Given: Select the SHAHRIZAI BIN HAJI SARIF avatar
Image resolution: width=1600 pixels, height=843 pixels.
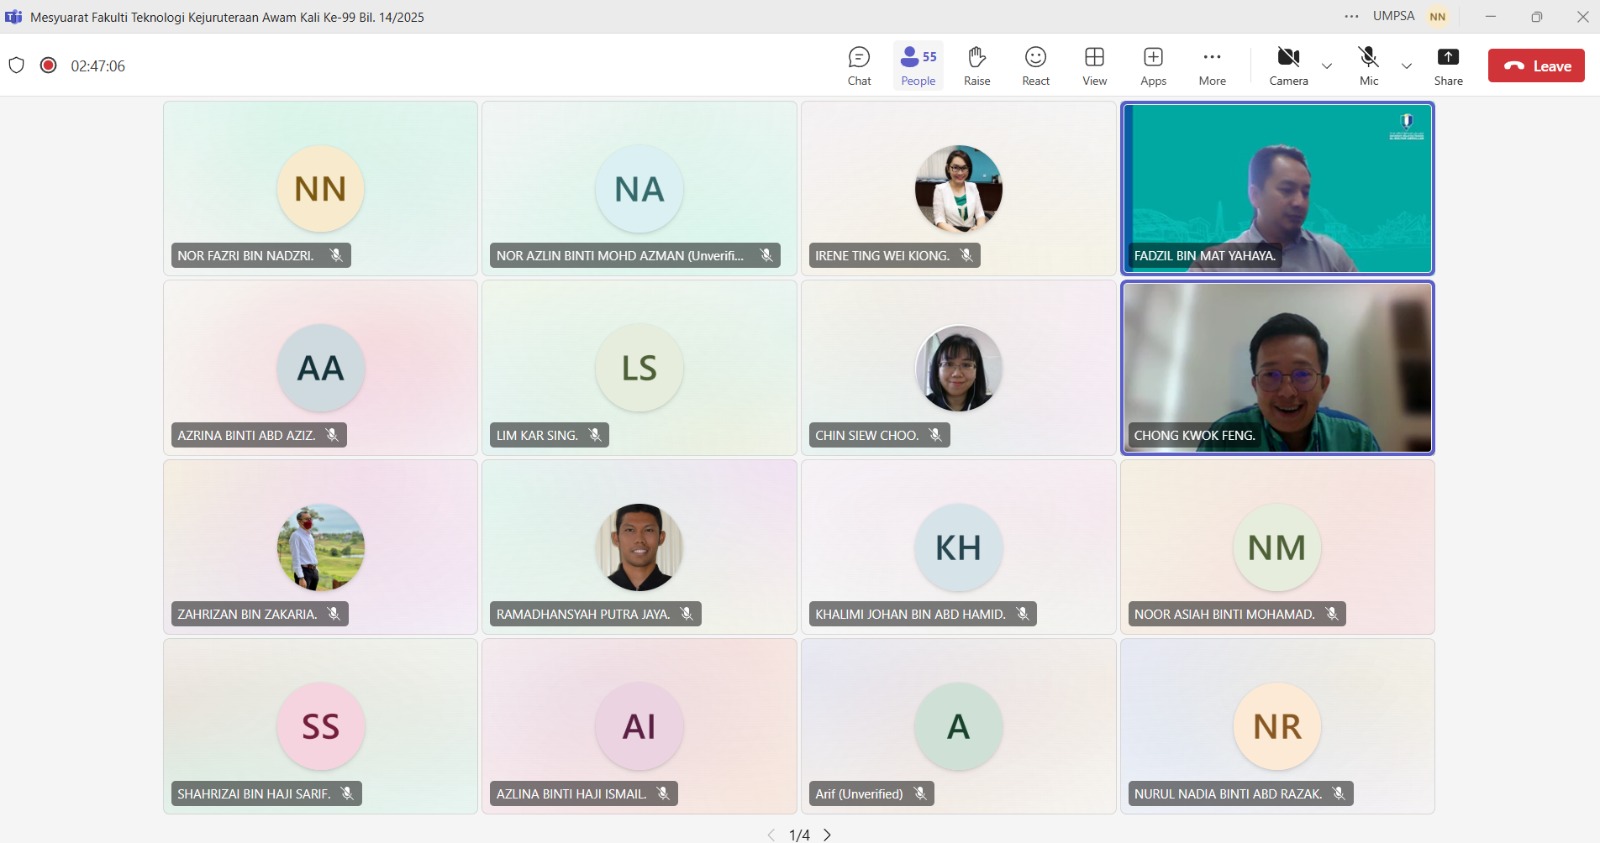Looking at the screenshot, I should [x=320, y=726].
